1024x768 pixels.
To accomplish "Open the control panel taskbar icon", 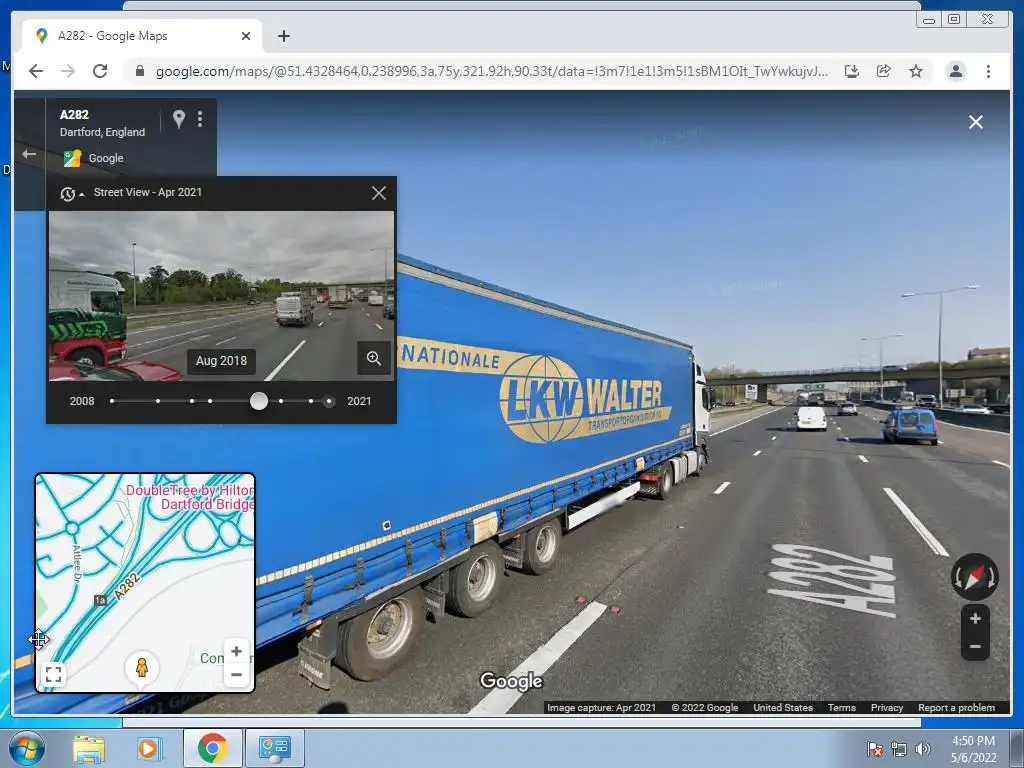I will (274, 748).
